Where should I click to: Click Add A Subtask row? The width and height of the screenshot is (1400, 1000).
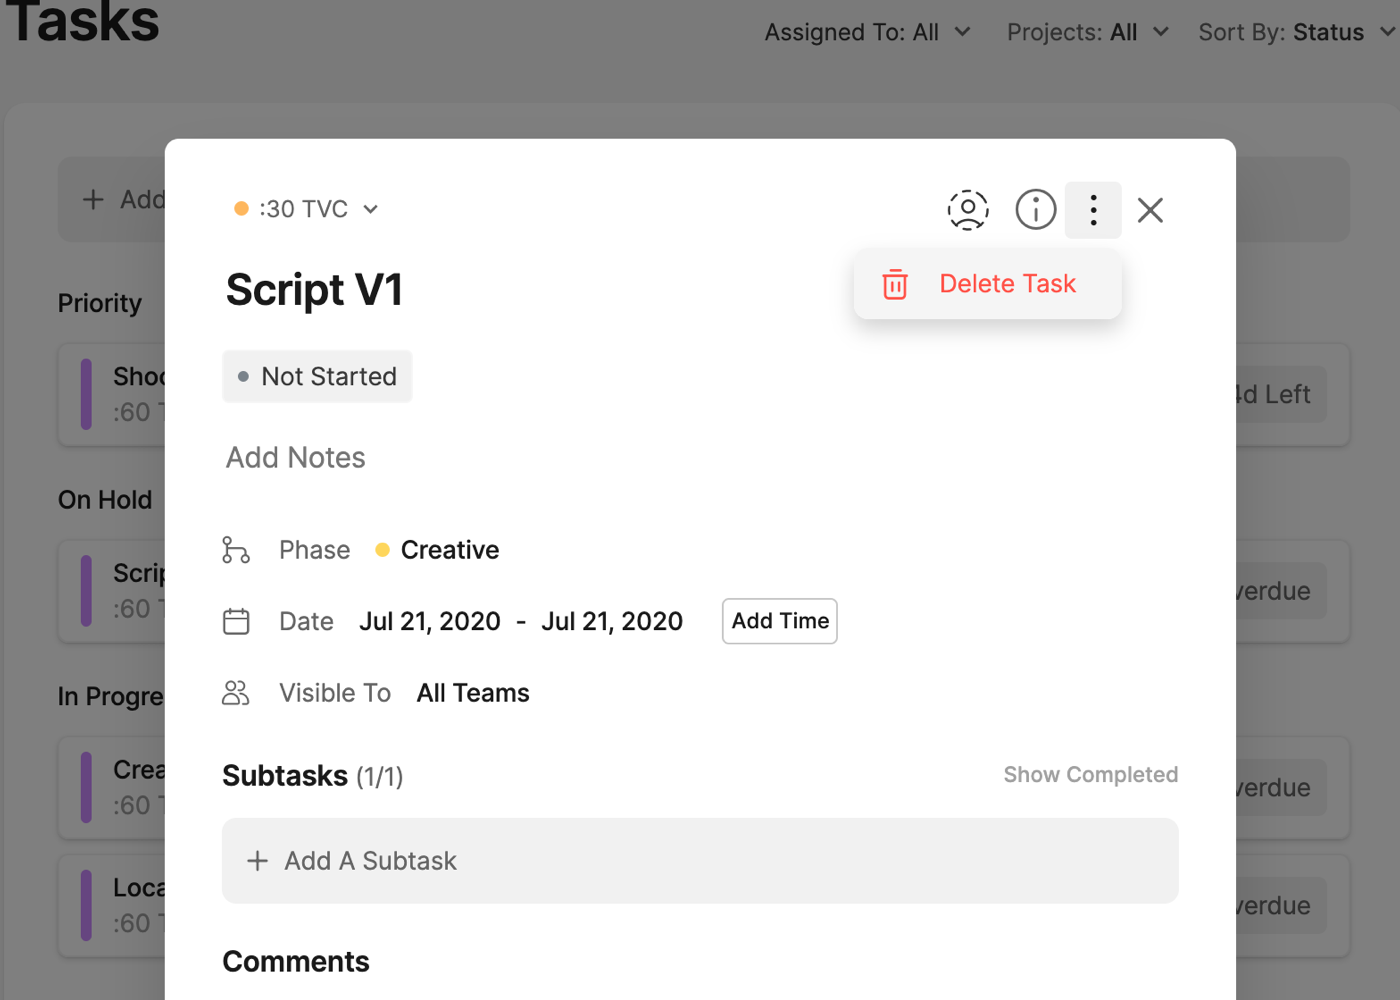[699, 861]
